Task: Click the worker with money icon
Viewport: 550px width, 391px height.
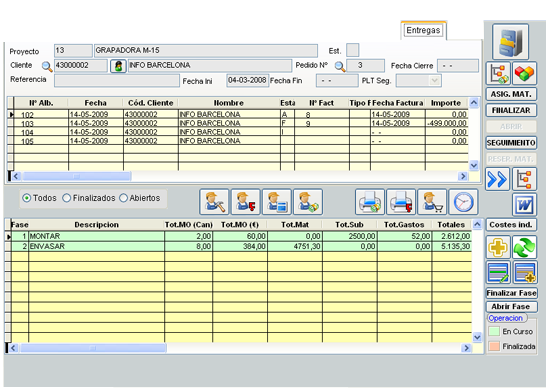Action: (308, 202)
